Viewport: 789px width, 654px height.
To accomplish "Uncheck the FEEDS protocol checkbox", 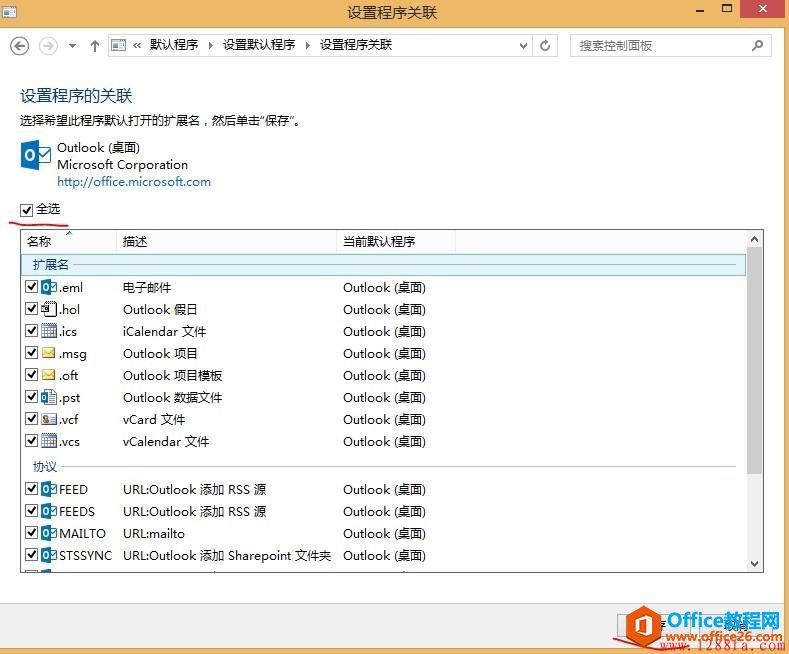I will [x=31, y=512].
